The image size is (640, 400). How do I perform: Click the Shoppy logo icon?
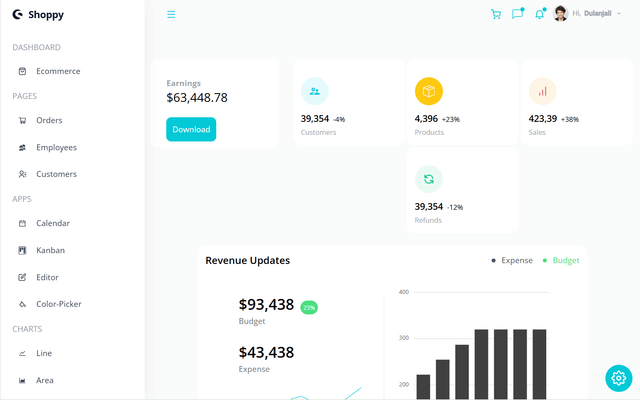click(x=18, y=15)
